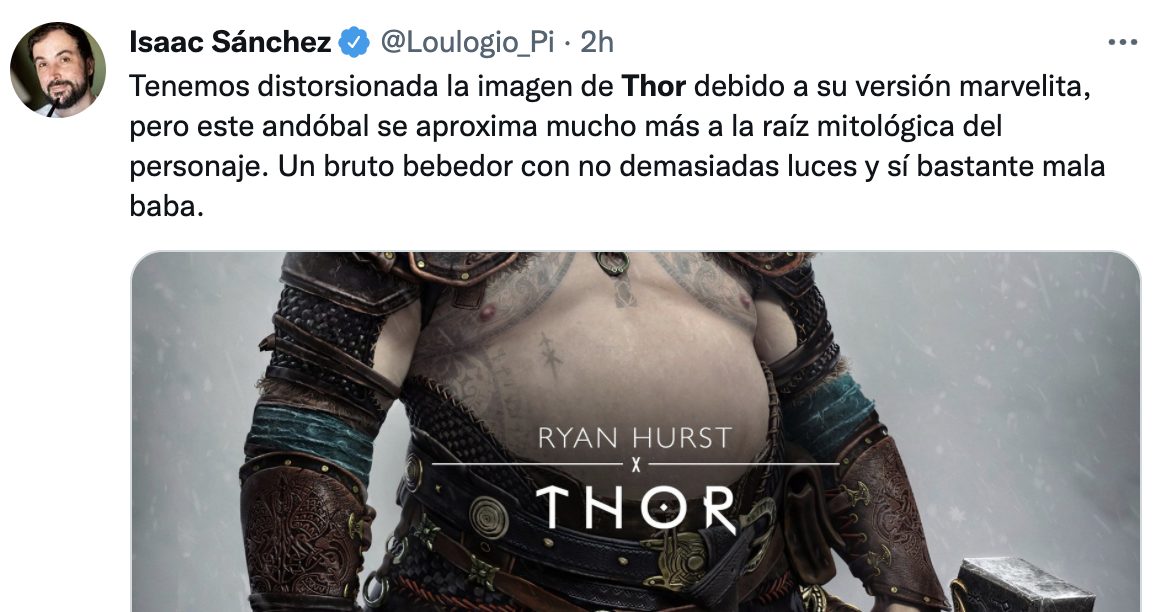Click the word marvelita in tweet text
Screen dimensions: 1172x612
pyautogui.click(x=1025, y=87)
